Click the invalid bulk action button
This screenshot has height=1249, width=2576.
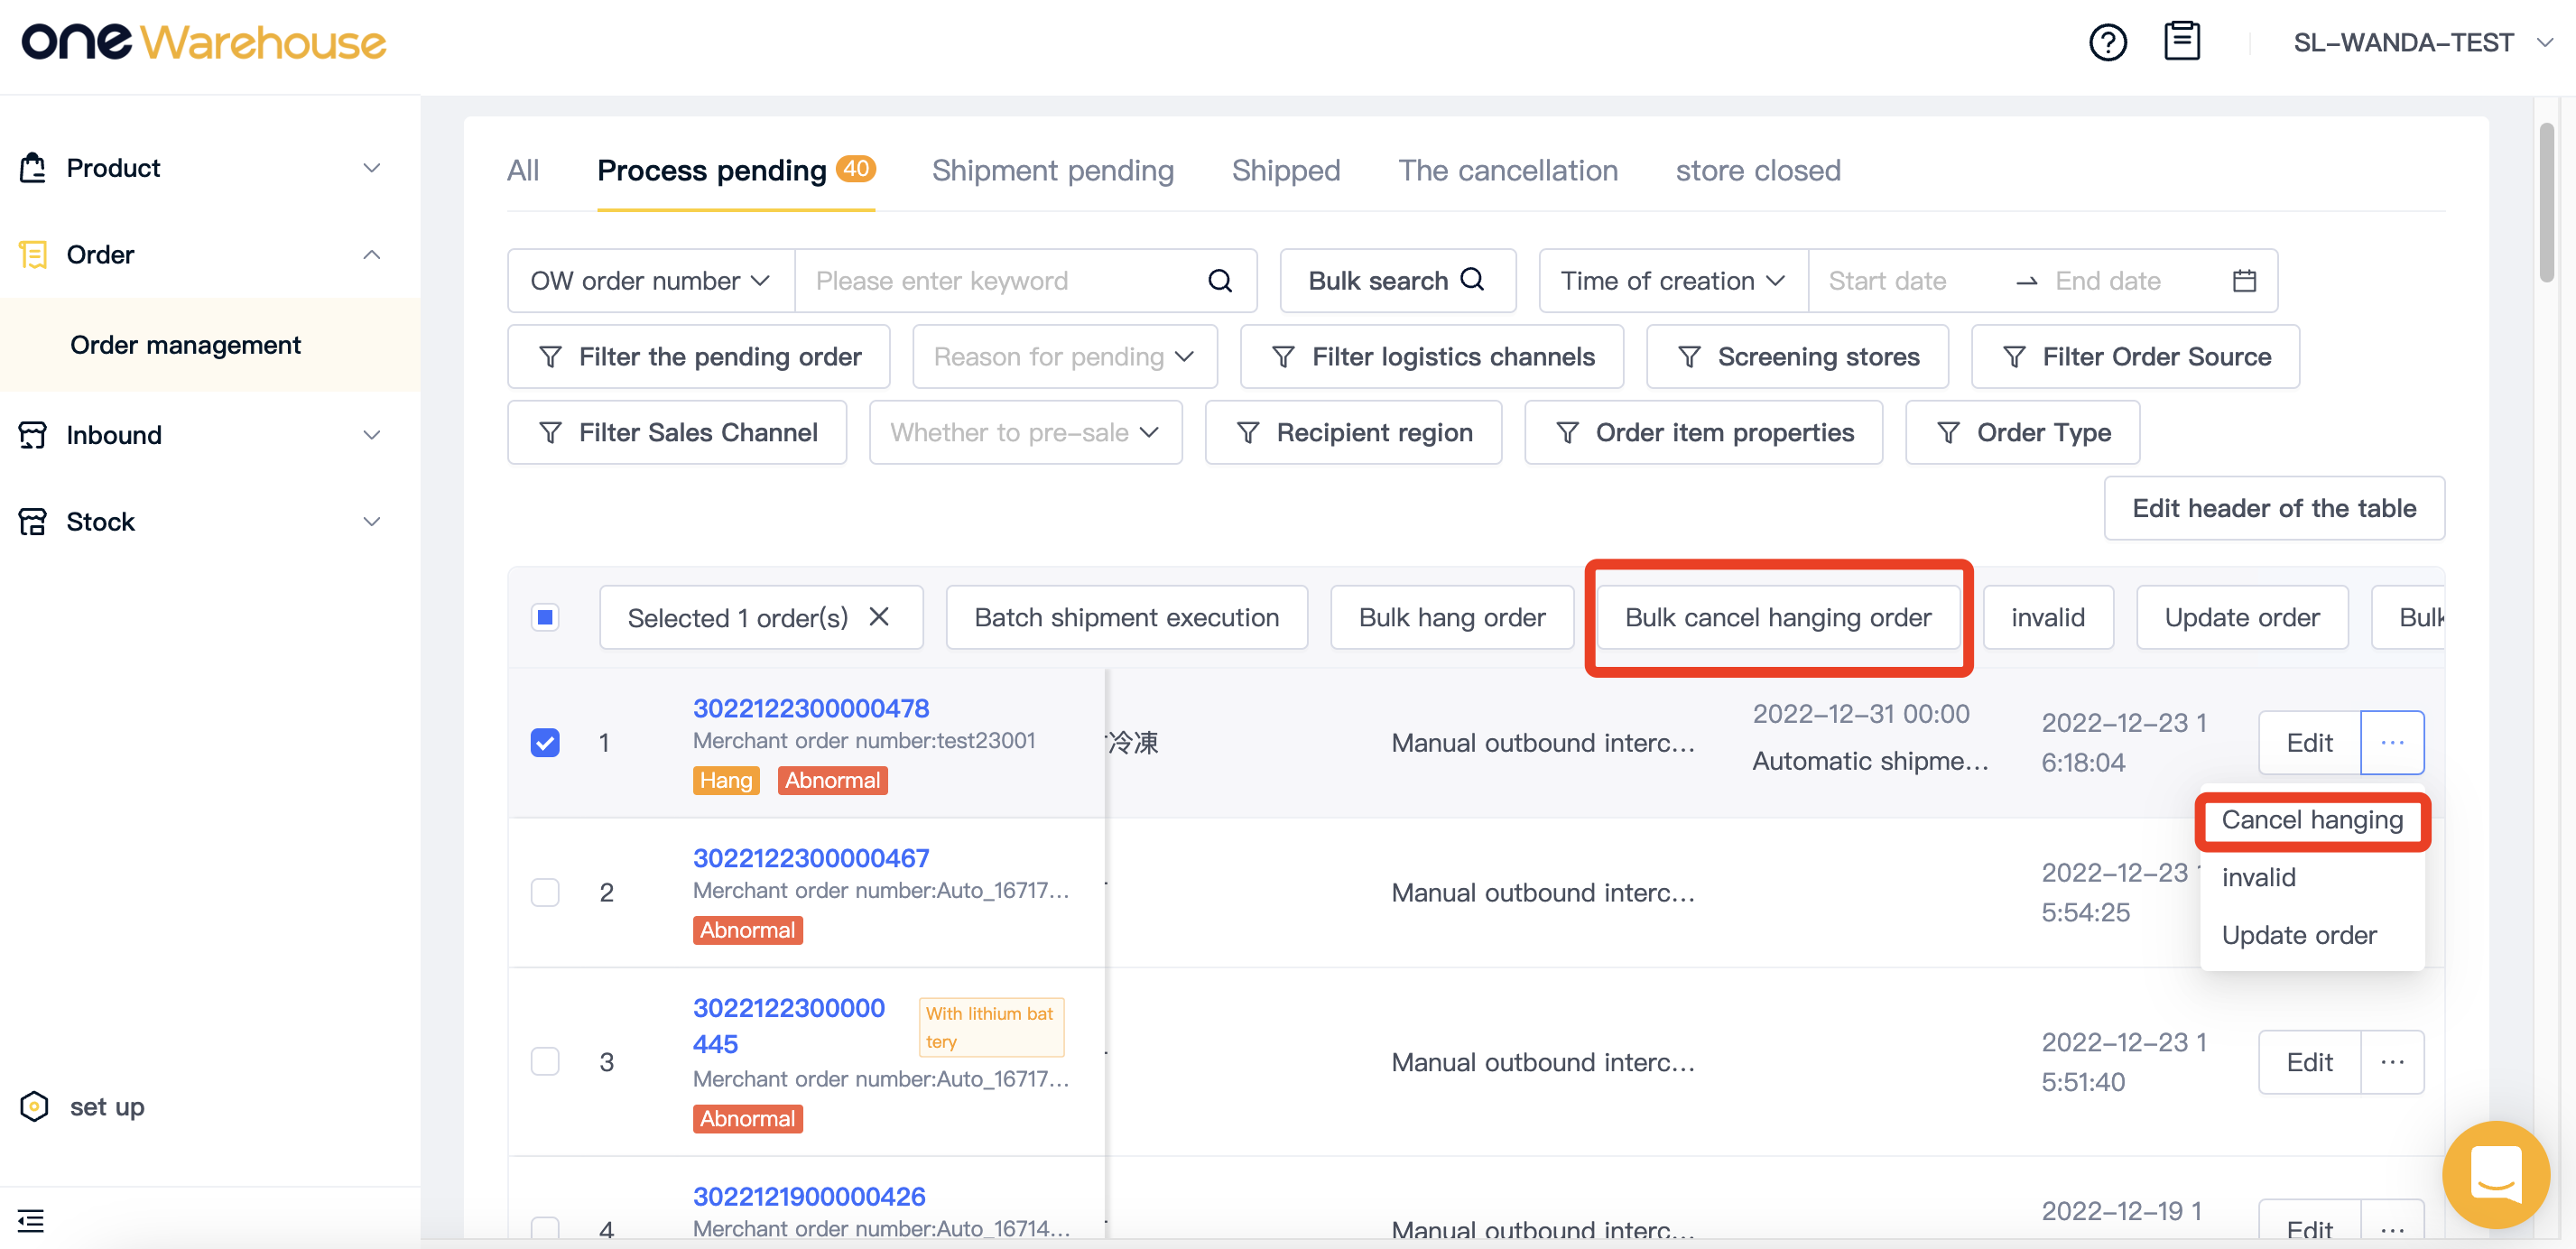2047,617
